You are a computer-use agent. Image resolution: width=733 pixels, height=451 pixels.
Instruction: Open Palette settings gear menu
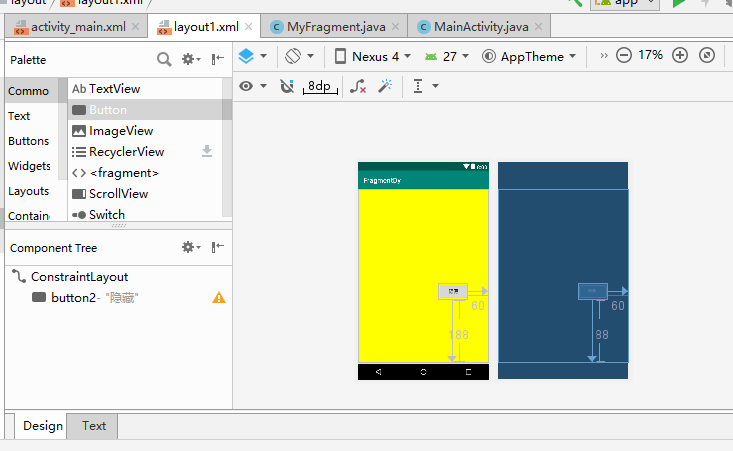click(x=191, y=59)
